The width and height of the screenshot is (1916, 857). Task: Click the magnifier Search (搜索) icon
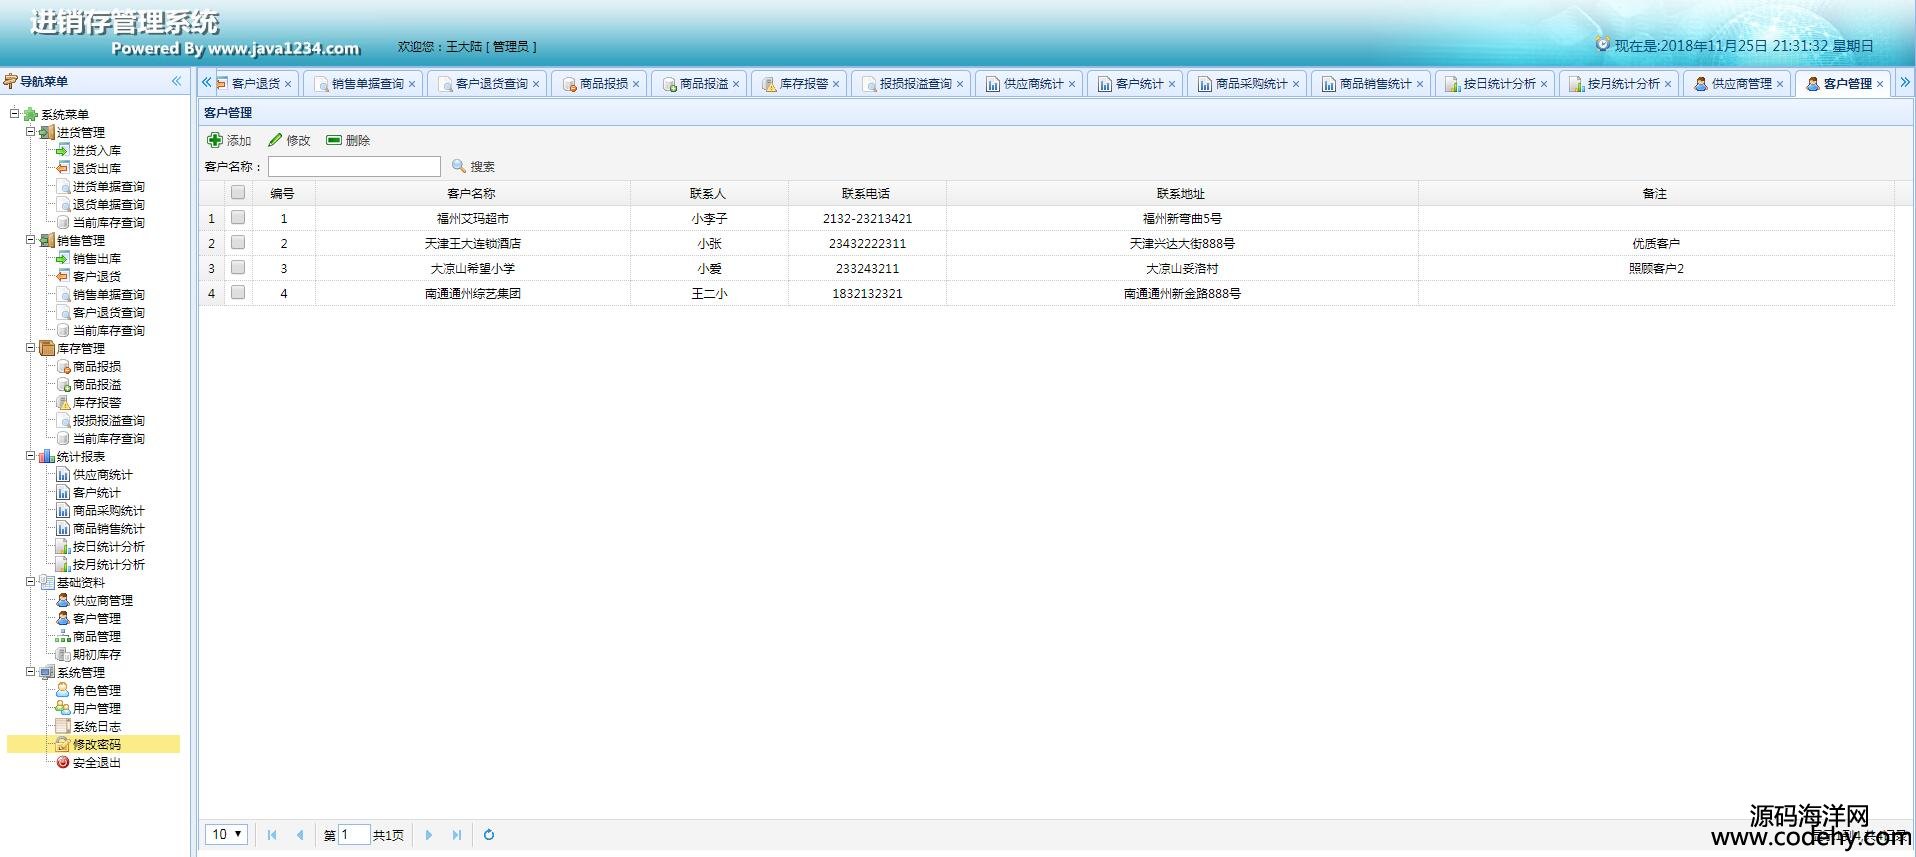coord(459,166)
